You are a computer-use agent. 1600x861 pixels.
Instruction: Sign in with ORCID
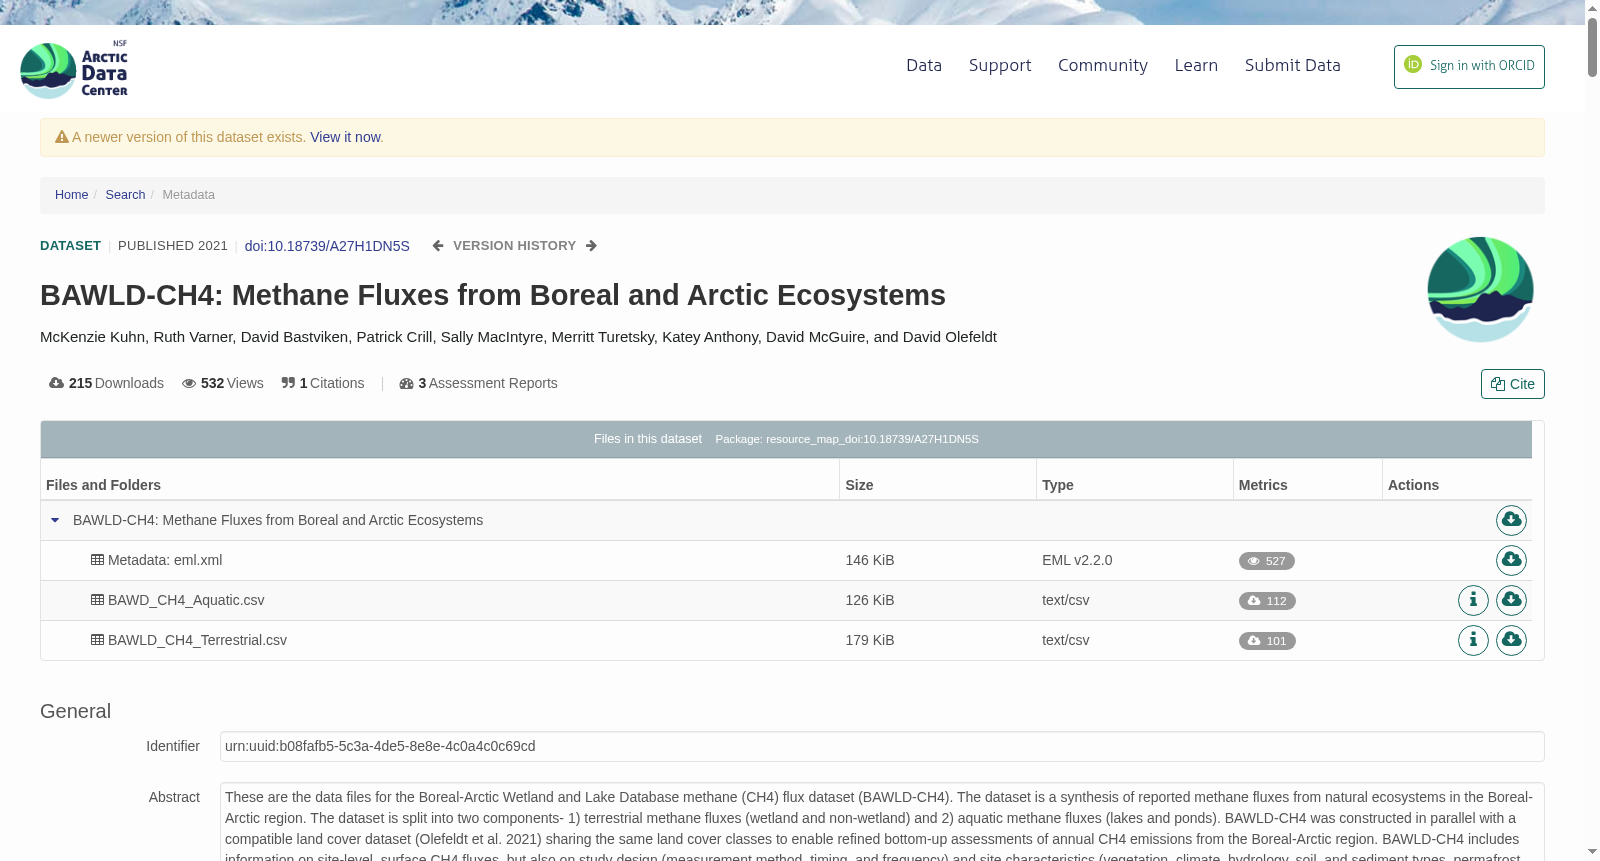pyautogui.click(x=1469, y=67)
